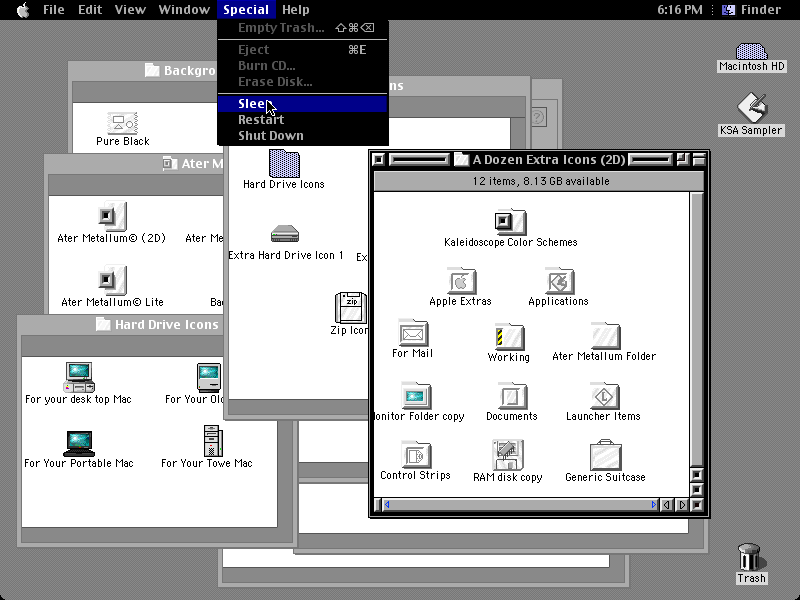Image resolution: width=800 pixels, height=600 pixels.
Task: Click the question mark help icon behind the menu
Action: pyautogui.click(x=539, y=117)
